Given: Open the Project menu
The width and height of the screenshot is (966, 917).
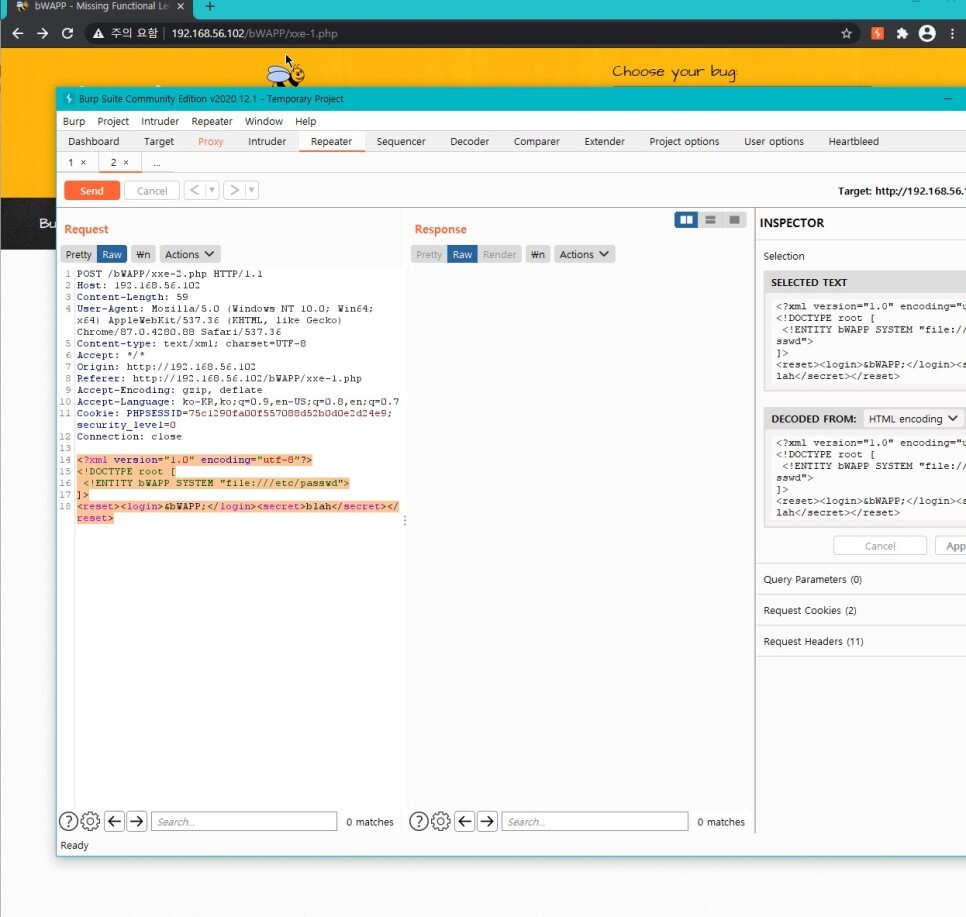Looking at the screenshot, I should (x=113, y=121).
